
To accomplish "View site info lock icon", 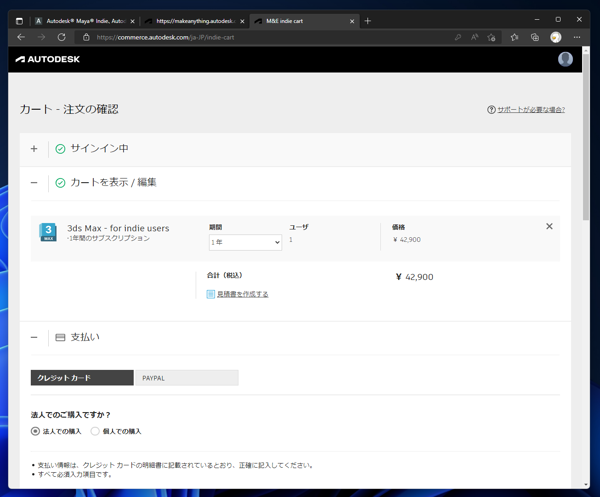I will click(x=86, y=37).
